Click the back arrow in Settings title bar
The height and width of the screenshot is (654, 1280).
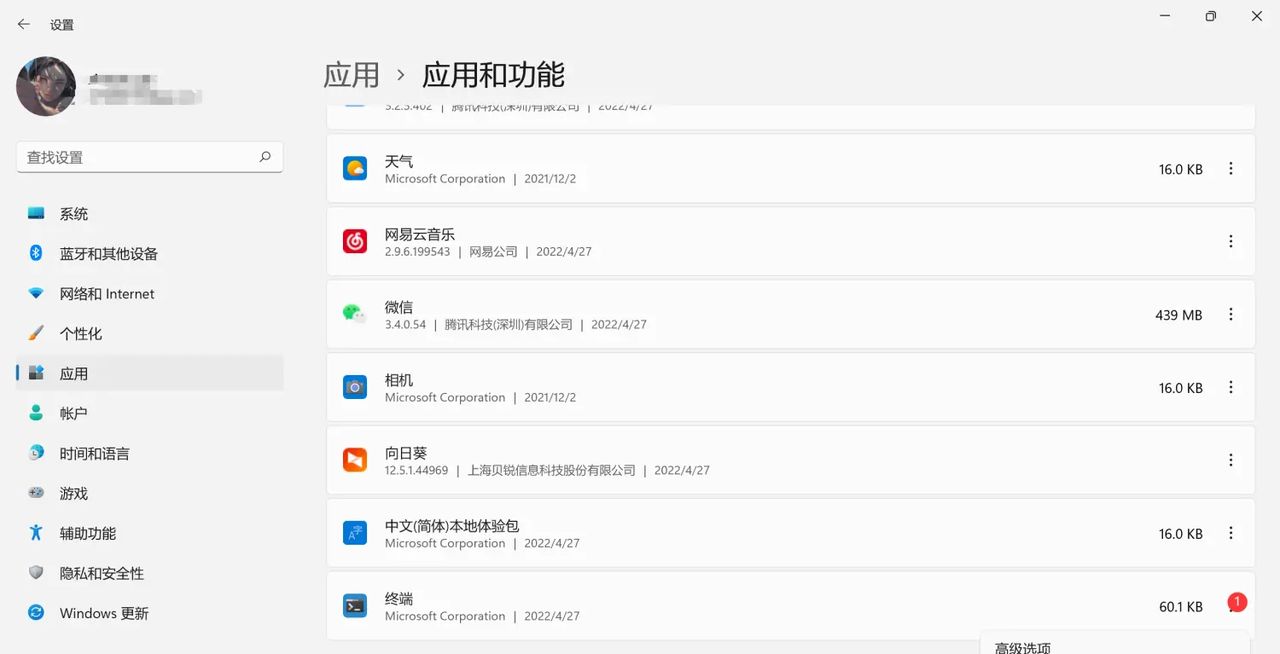click(x=24, y=24)
